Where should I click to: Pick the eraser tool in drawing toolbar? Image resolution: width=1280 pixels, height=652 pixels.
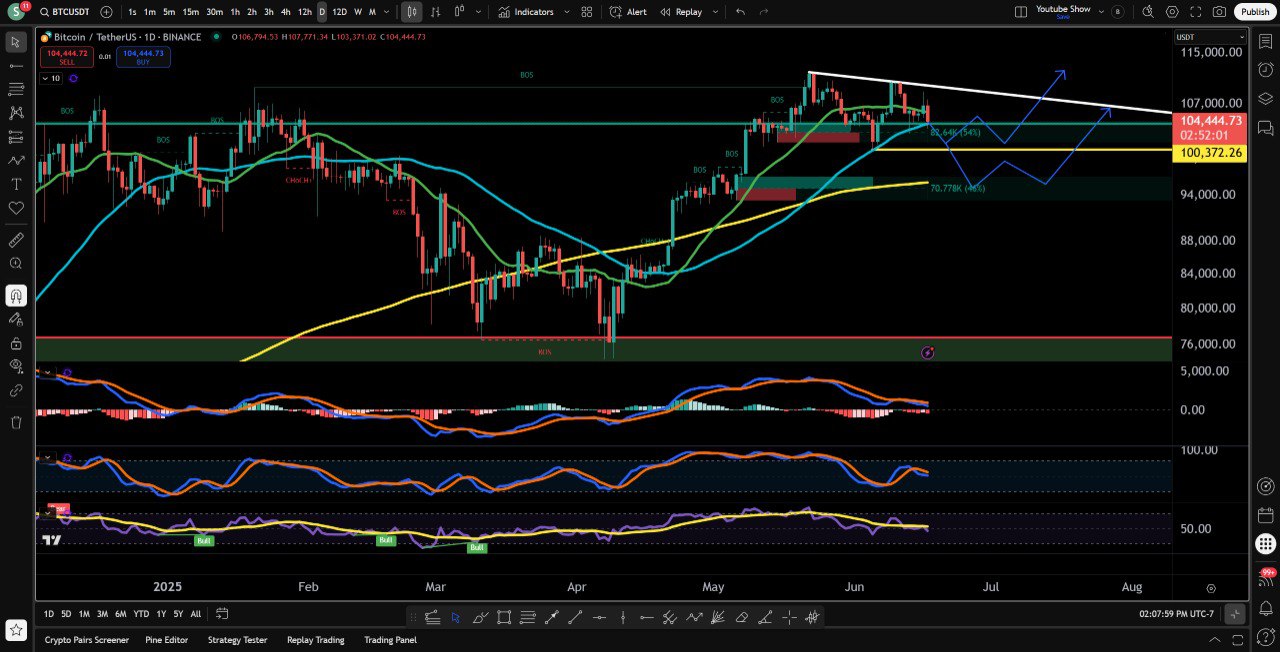(742, 617)
